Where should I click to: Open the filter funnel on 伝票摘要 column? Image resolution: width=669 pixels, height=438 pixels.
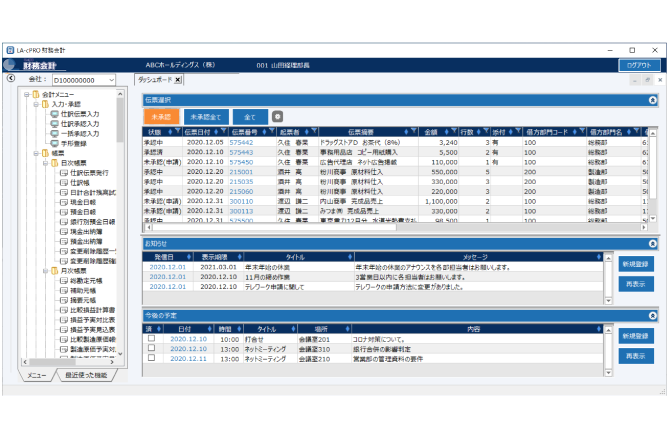[413, 131]
